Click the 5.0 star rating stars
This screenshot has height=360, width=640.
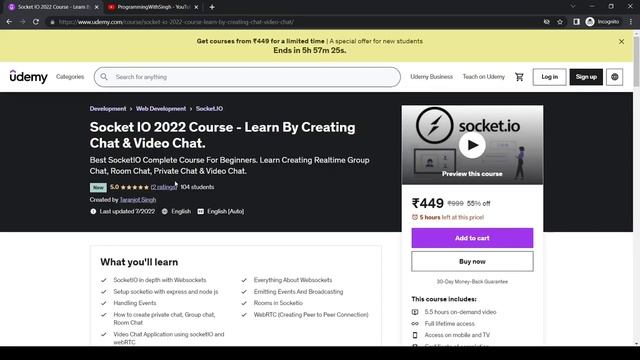click(x=135, y=187)
